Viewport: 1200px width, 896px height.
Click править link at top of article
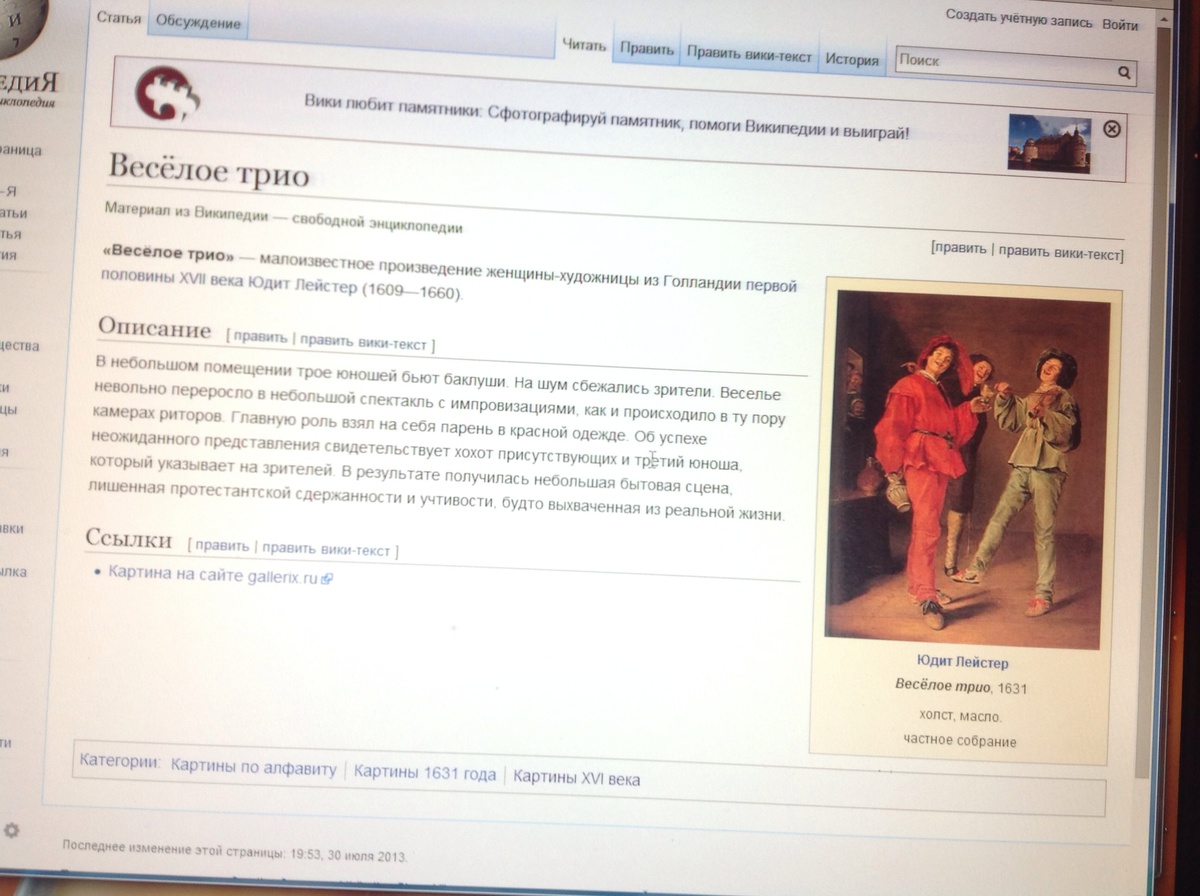click(x=960, y=249)
